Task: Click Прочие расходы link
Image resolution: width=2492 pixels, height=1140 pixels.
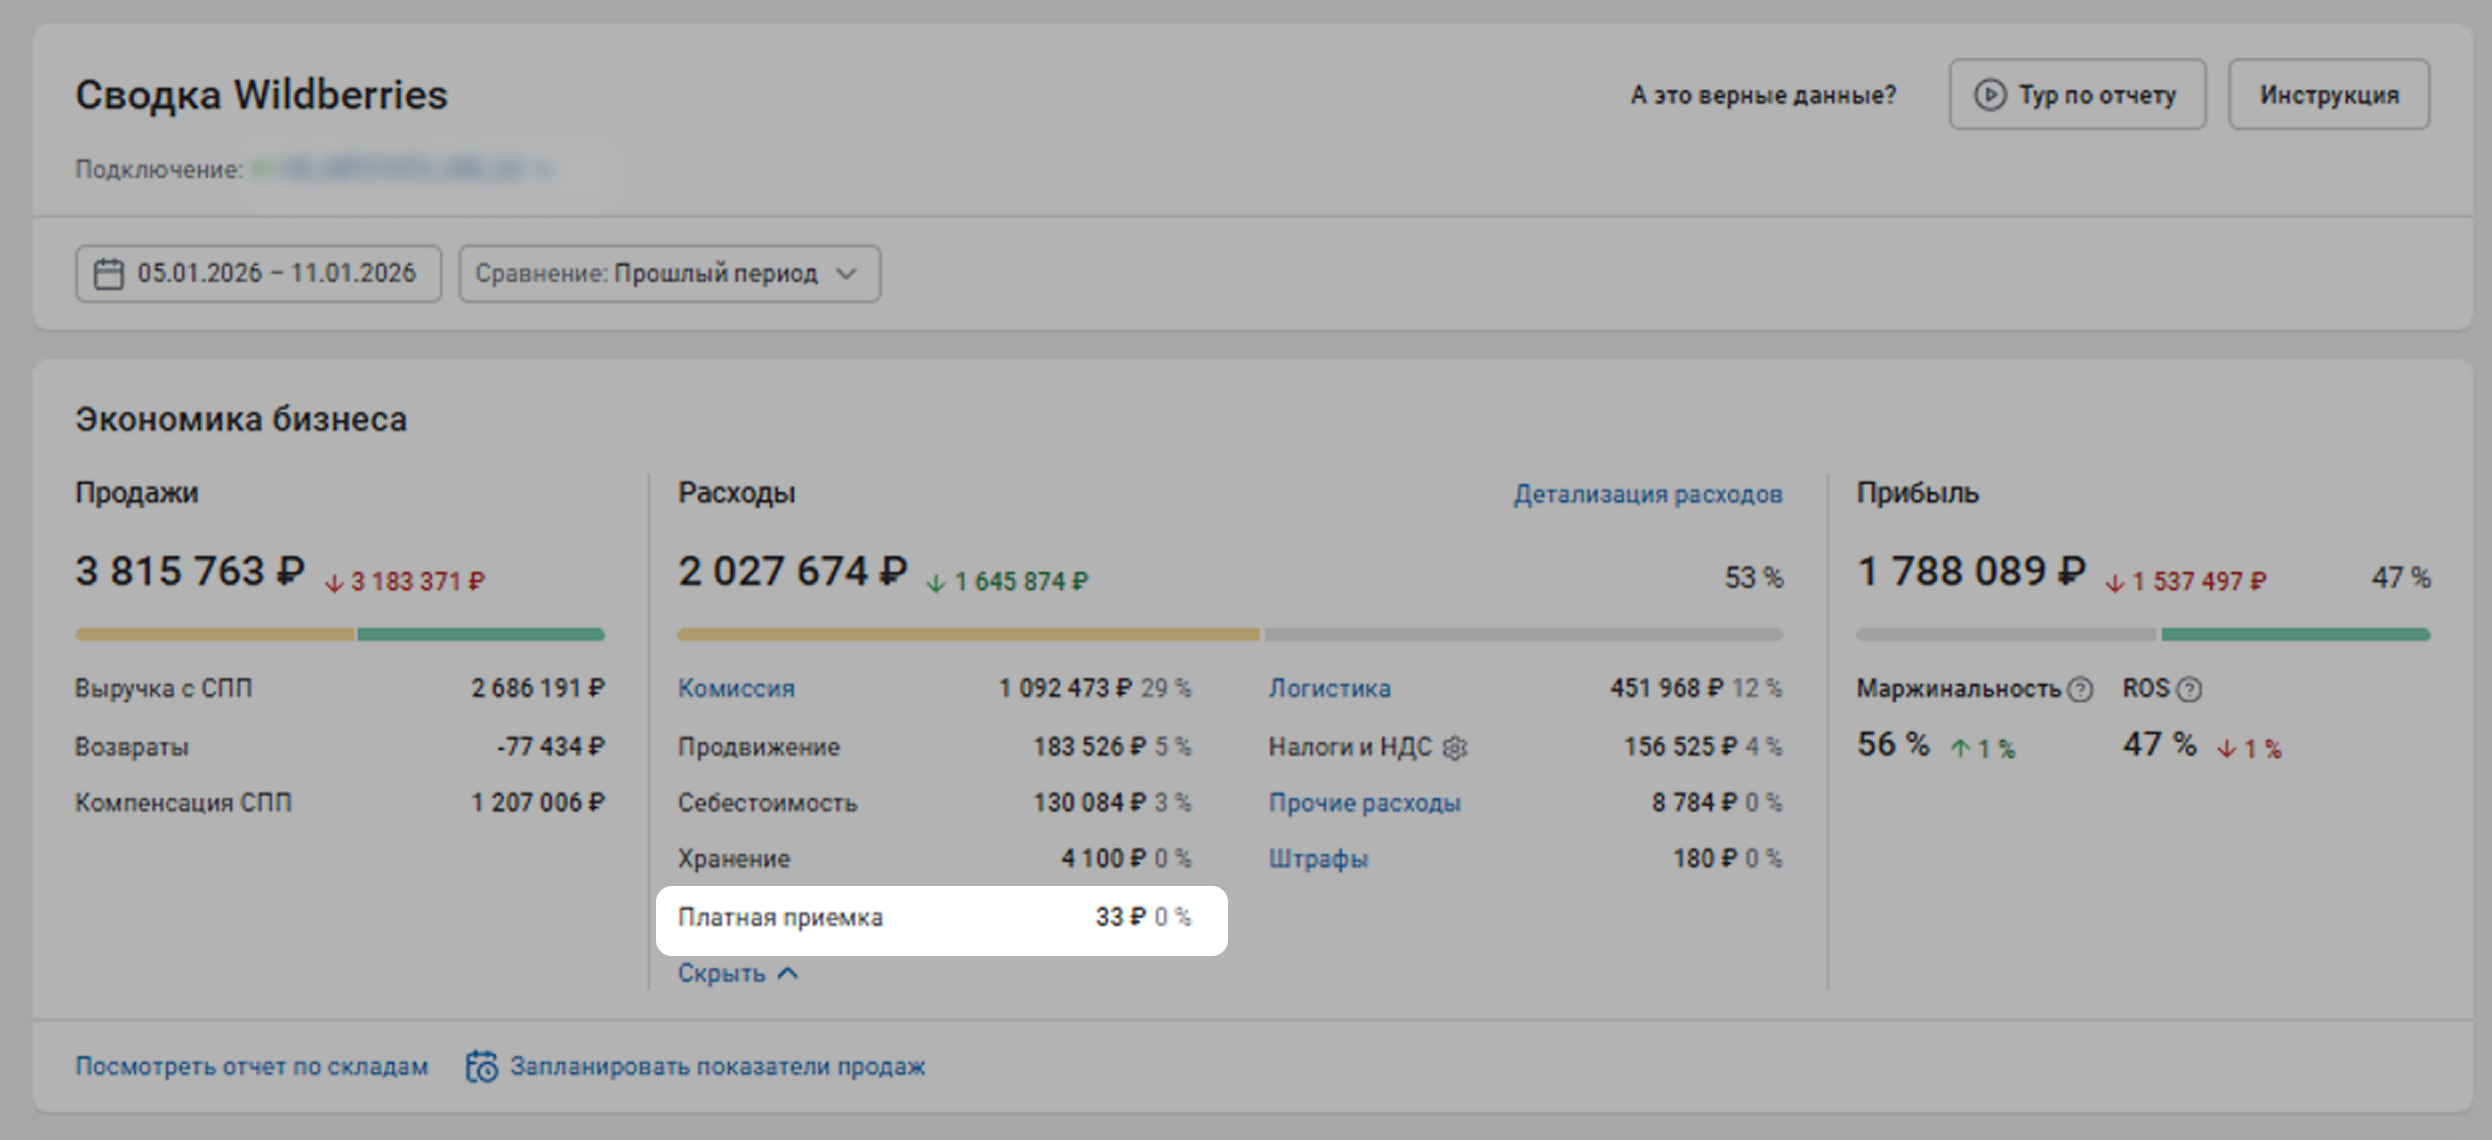Action: click(1364, 803)
